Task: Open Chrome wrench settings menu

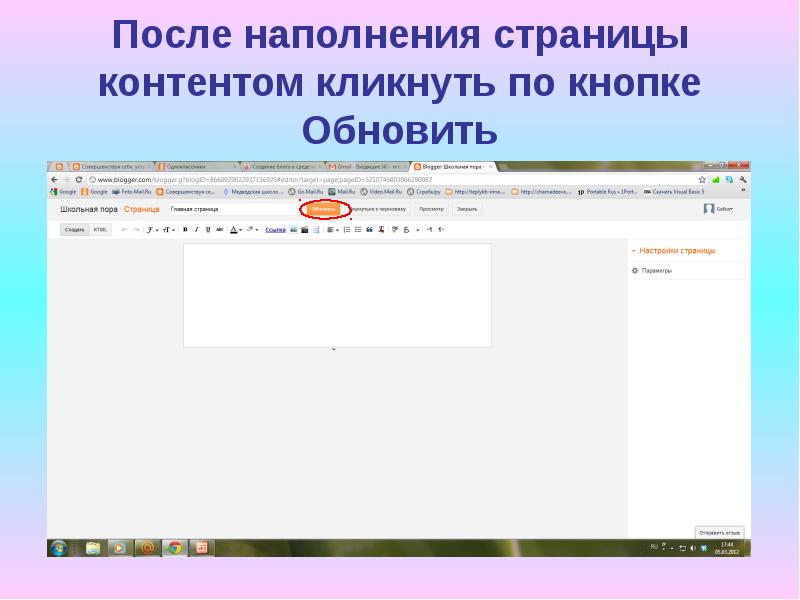Action: pyautogui.click(x=741, y=180)
